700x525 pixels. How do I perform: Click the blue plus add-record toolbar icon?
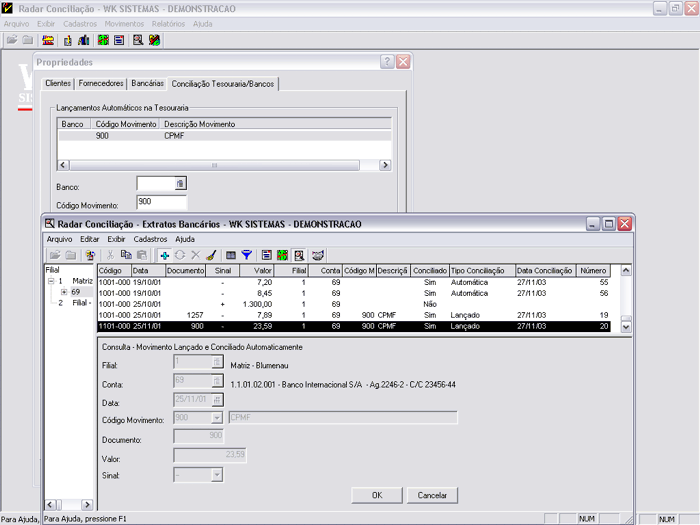(164, 255)
